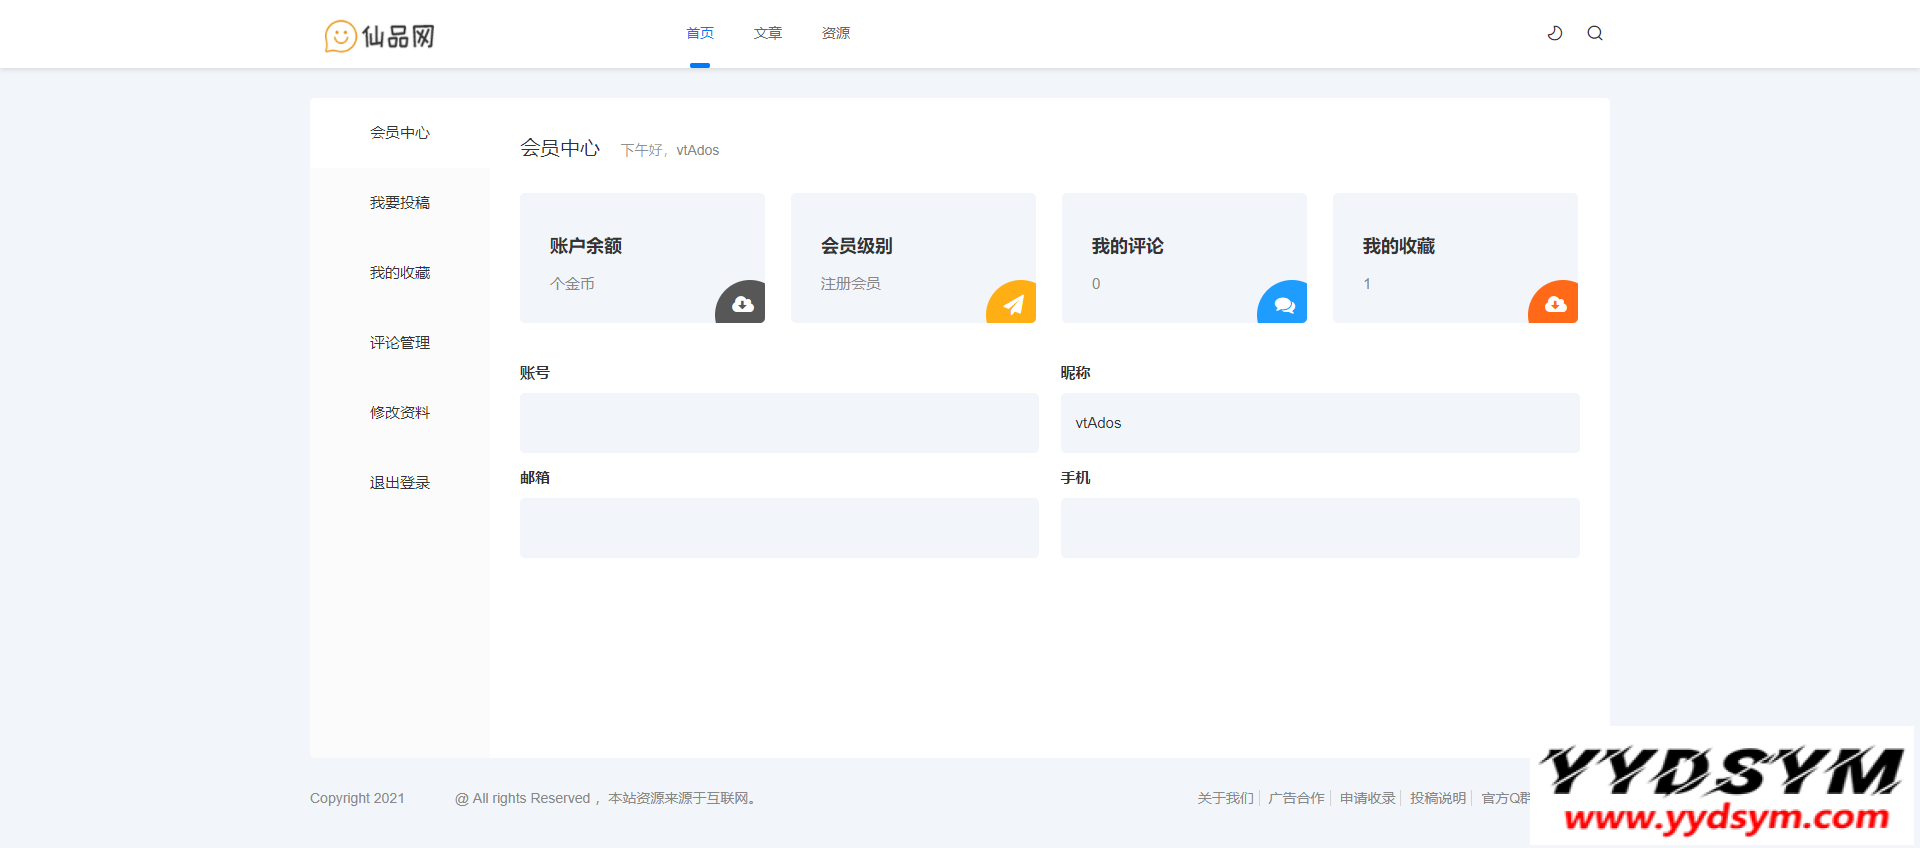Click the orange cloud icon on 我的收藏 card
Screen dimensions: 1920x848
(x=1555, y=304)
